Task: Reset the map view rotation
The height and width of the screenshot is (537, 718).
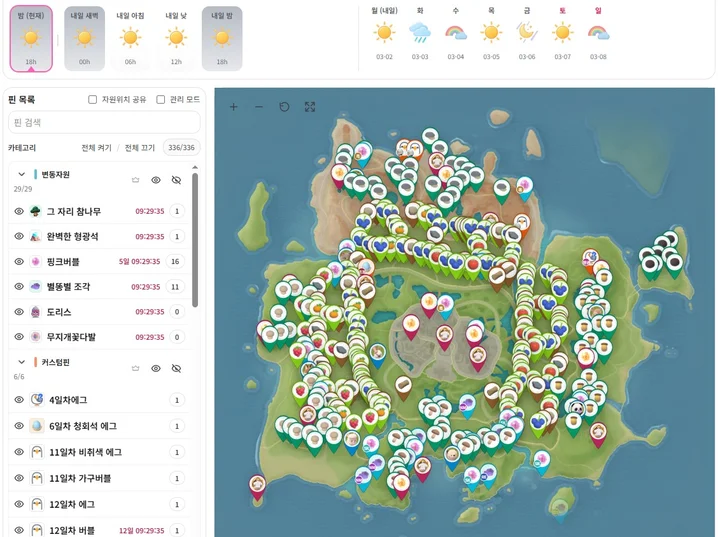Action: click(x=284, y=107)
